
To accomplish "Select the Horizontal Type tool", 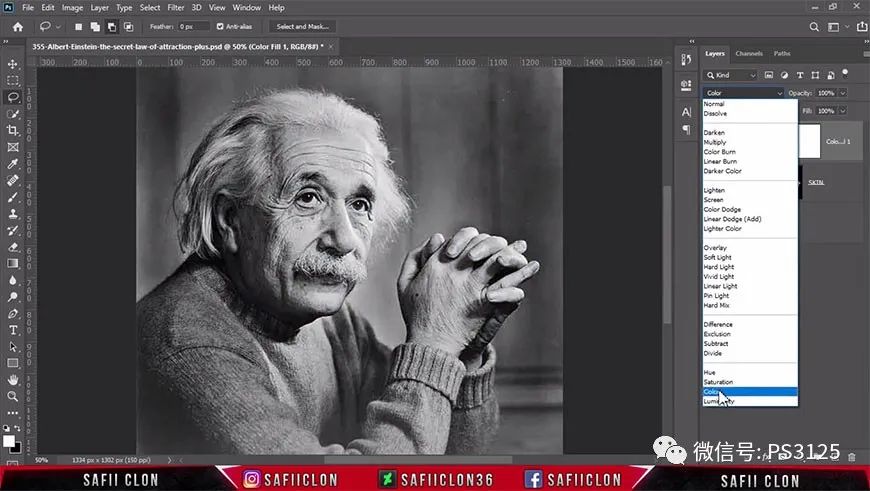I will (x=13, y=330).
